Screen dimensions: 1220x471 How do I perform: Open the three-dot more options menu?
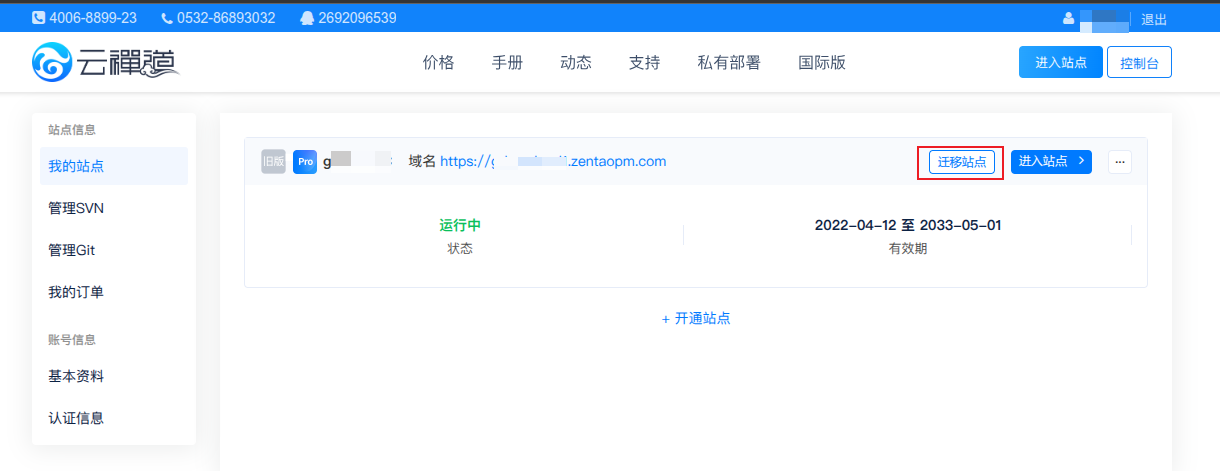1120,162
